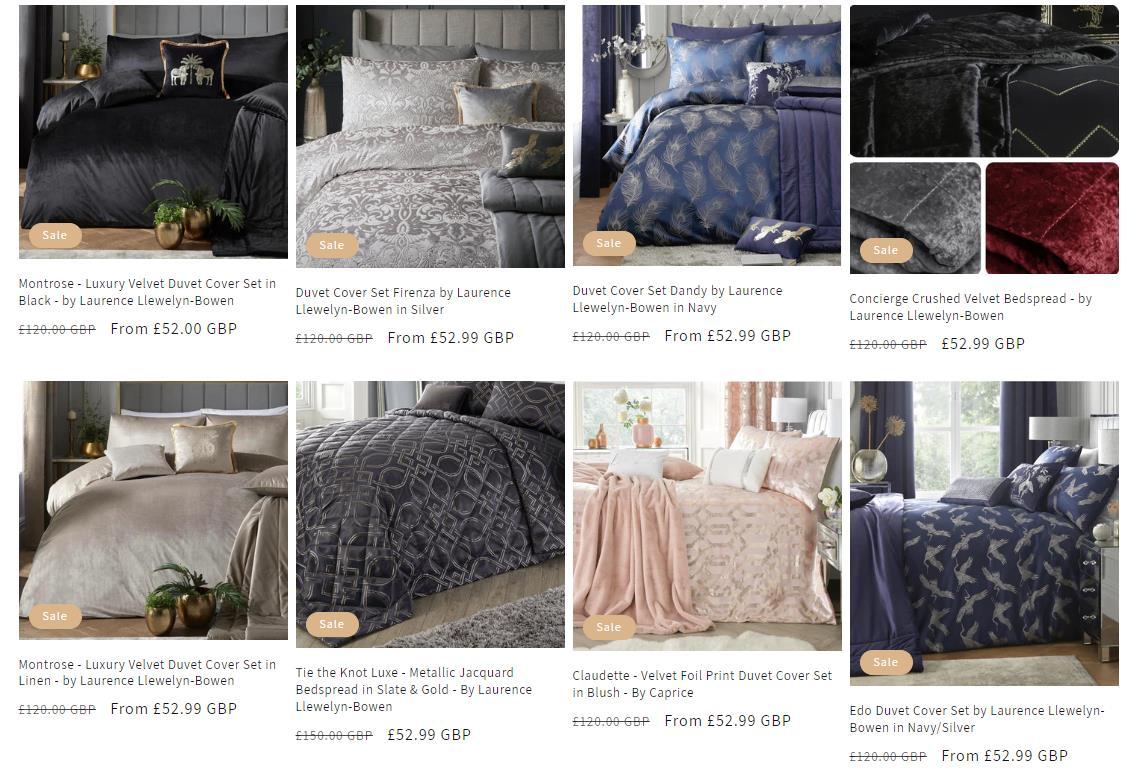Click the Duvet Cover Set Firenza in Silver title

403,301
